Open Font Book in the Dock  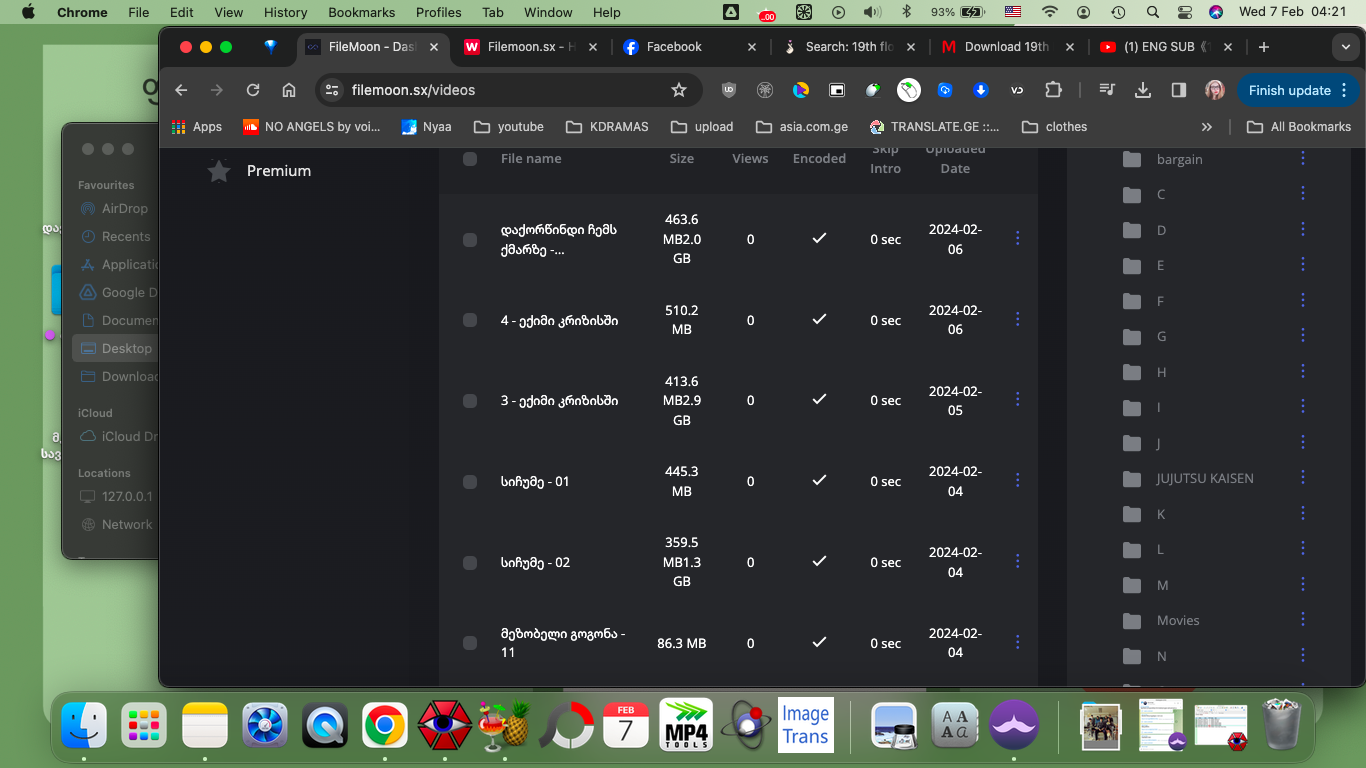pos(955,725)
